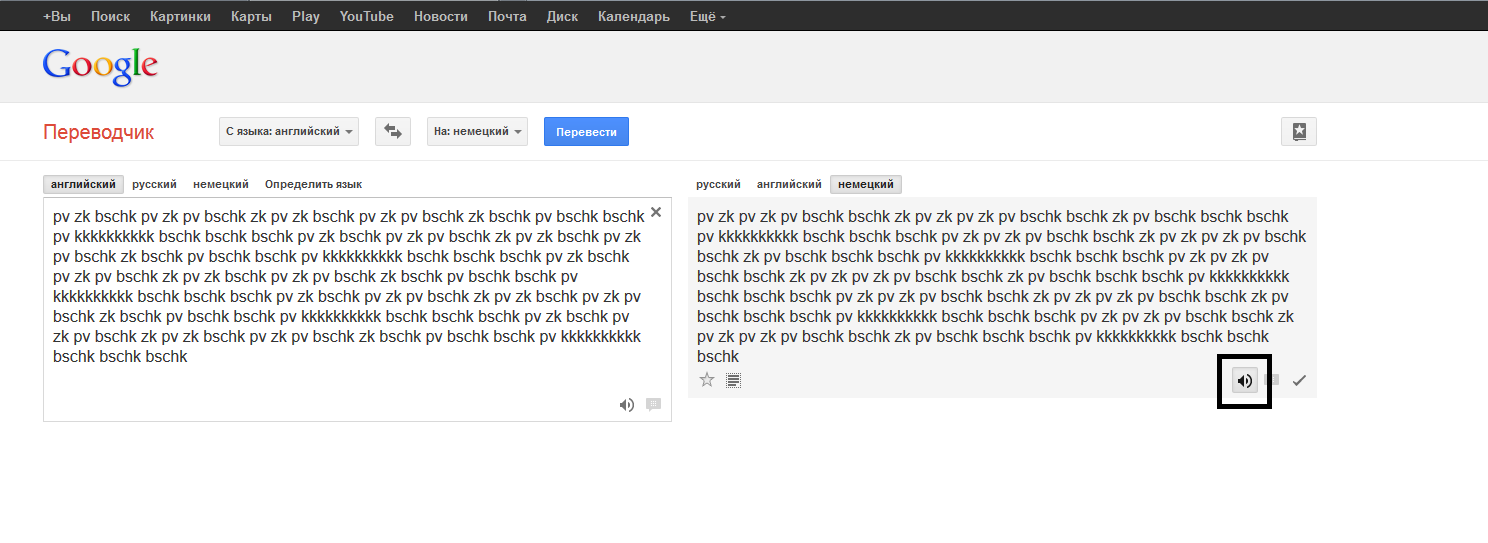Choose Определить язык detection option
This screenshot has width=1488, height=543.
tap(313, 184)
